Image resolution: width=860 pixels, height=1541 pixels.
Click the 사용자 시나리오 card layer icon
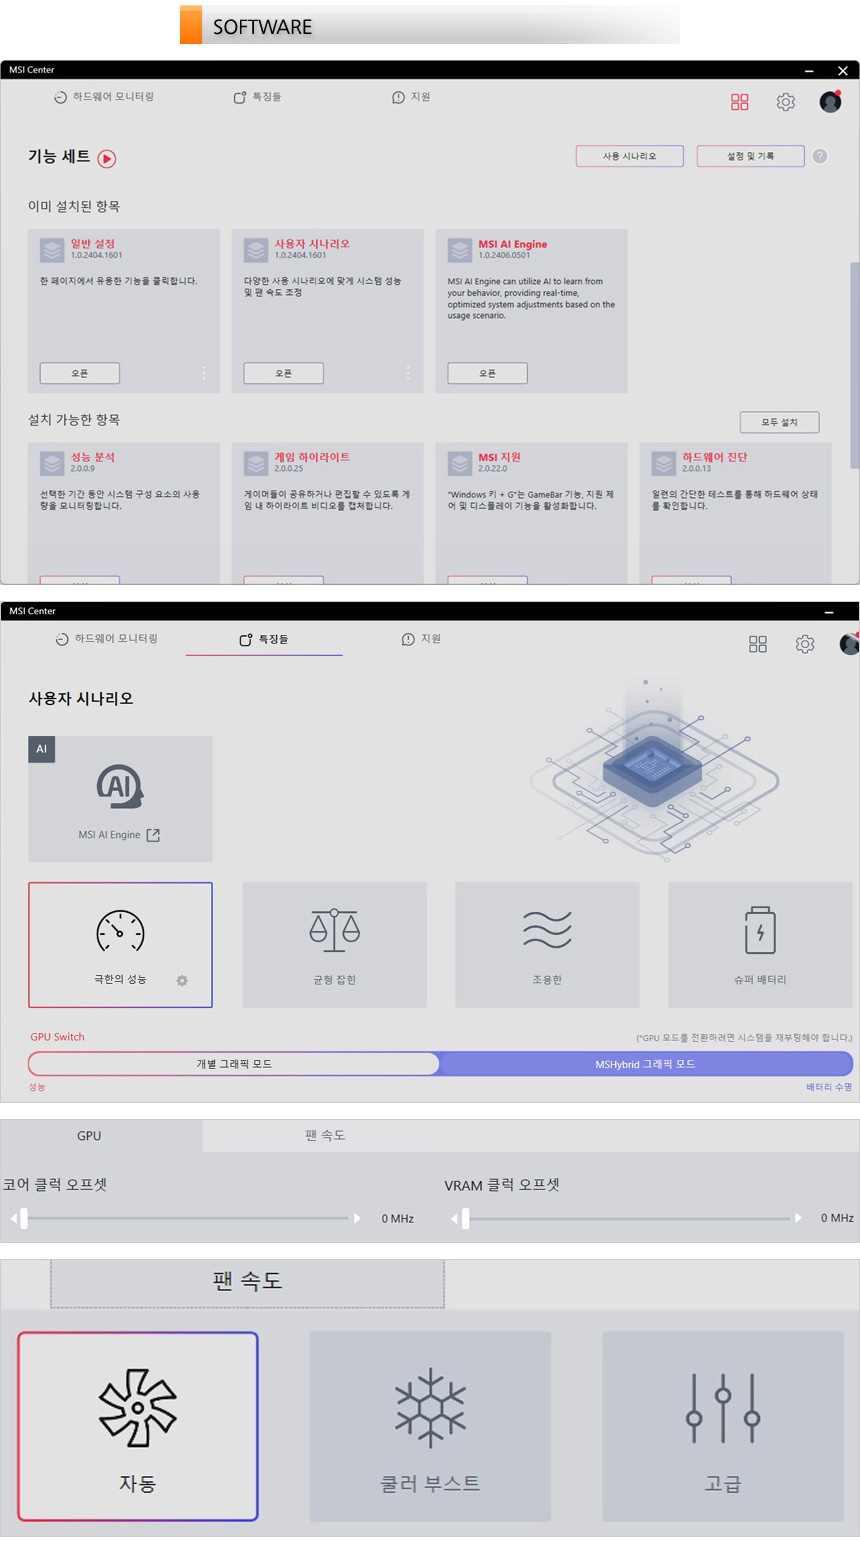point(256,249)
